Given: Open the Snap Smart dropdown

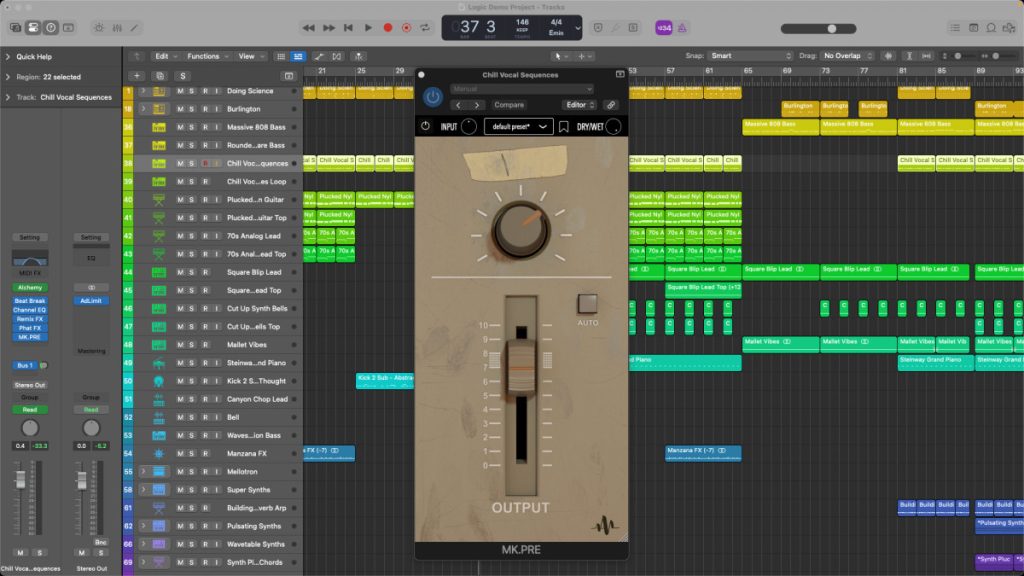Looking at the screenshot, I should coord(750,56).
